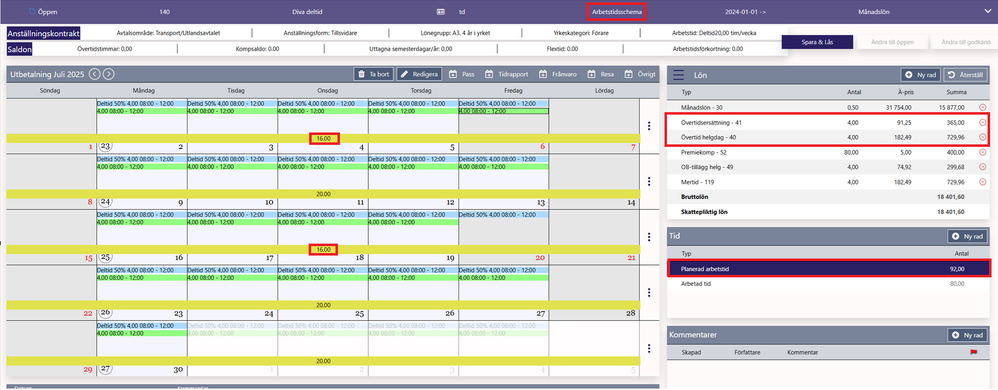Add a Frånvaro entry

(x=558, y=74)
